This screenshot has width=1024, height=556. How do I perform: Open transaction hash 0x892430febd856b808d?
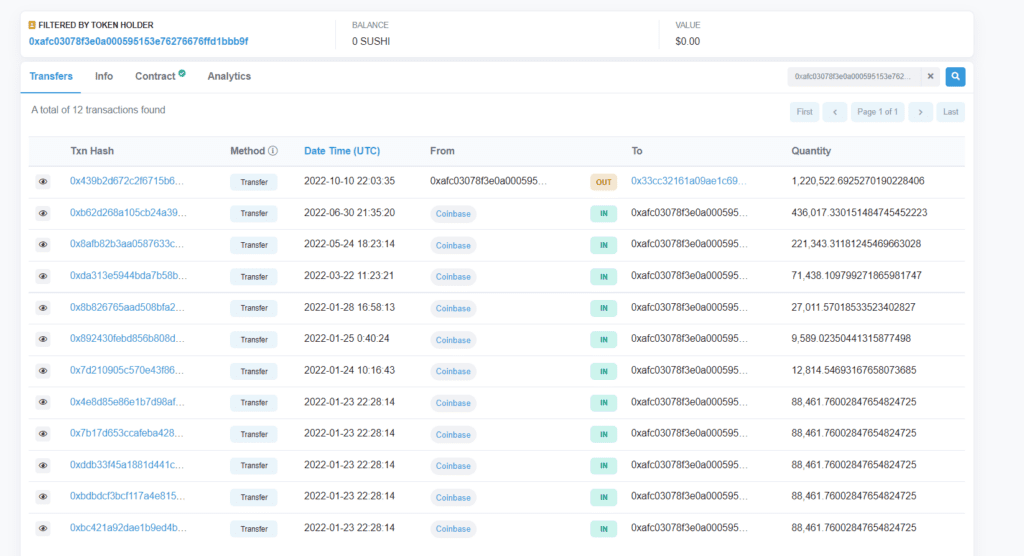pos(127,338)
